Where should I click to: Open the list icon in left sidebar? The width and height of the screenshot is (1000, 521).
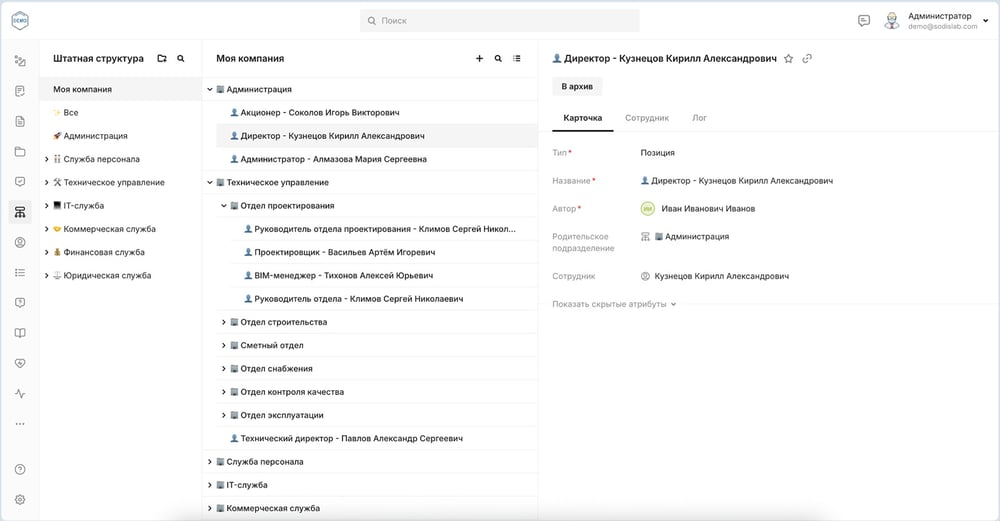(20, 272)
